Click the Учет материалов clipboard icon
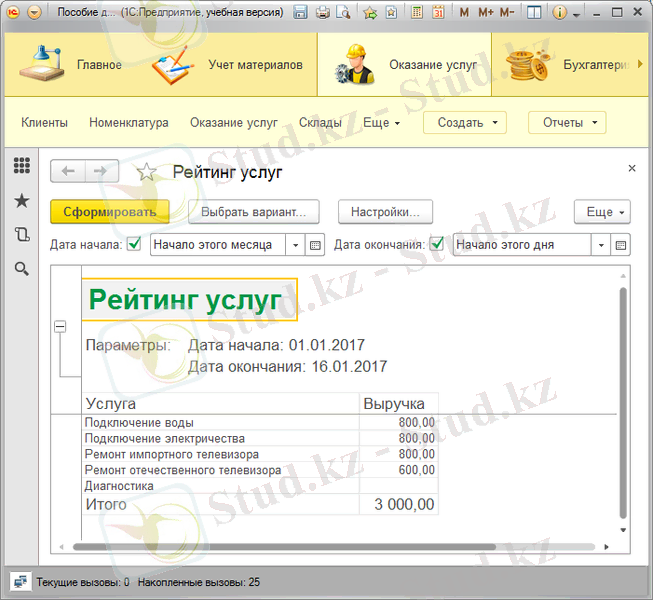 click(173, 65)
